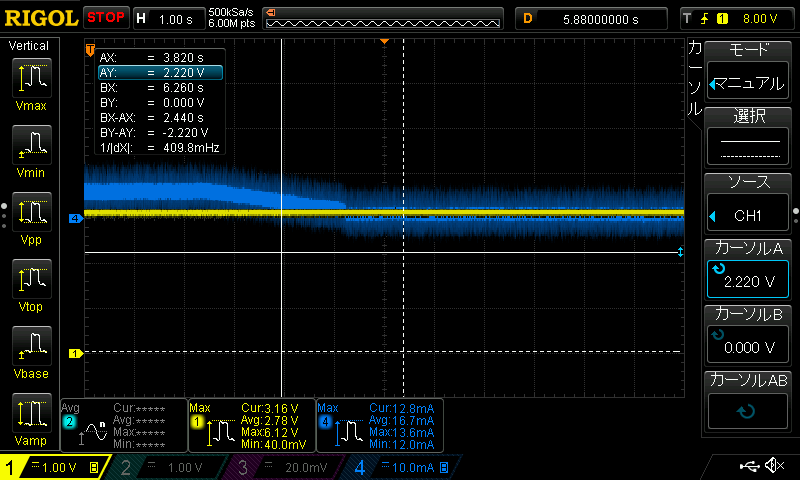Click the trigger position marker atop the waveform
Viewport: 800px width, 480px height.
click(384, 41)
